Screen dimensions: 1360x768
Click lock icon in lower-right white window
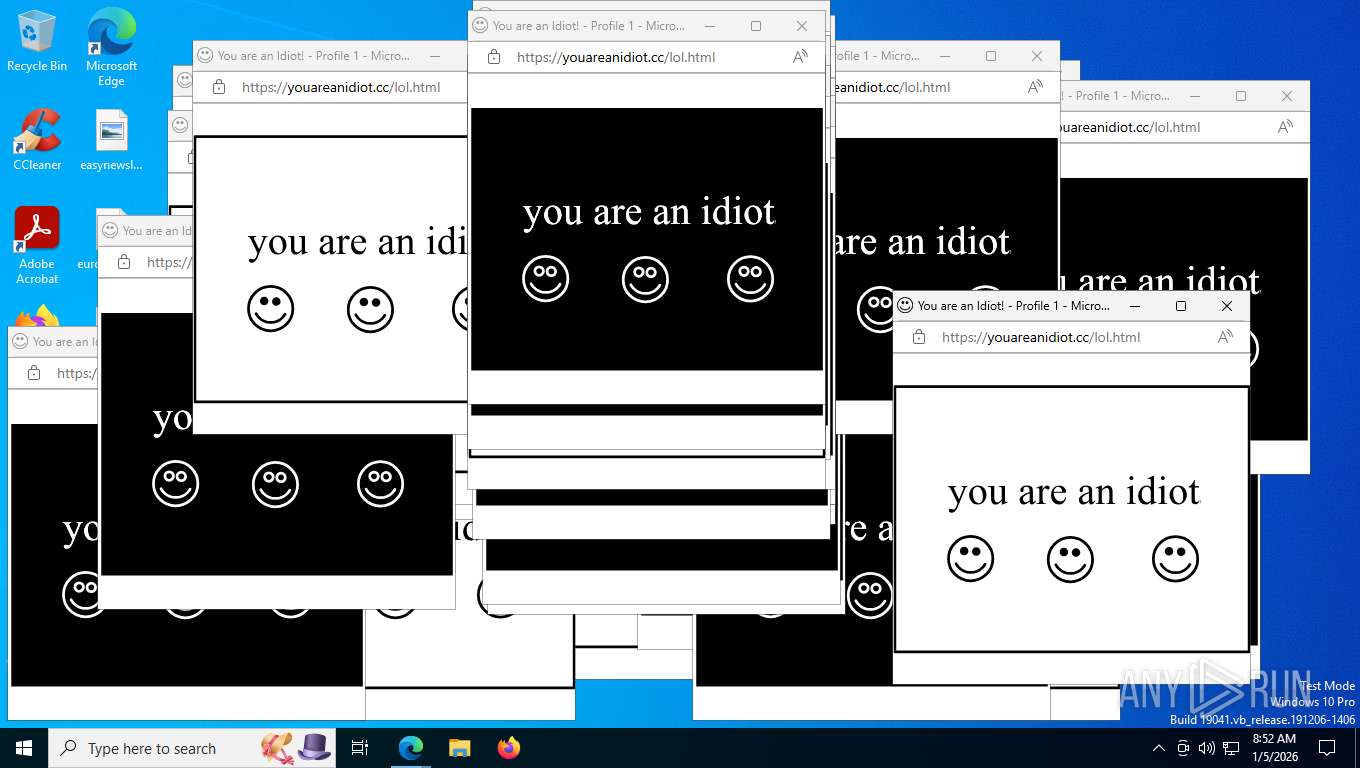click(918, 337)
